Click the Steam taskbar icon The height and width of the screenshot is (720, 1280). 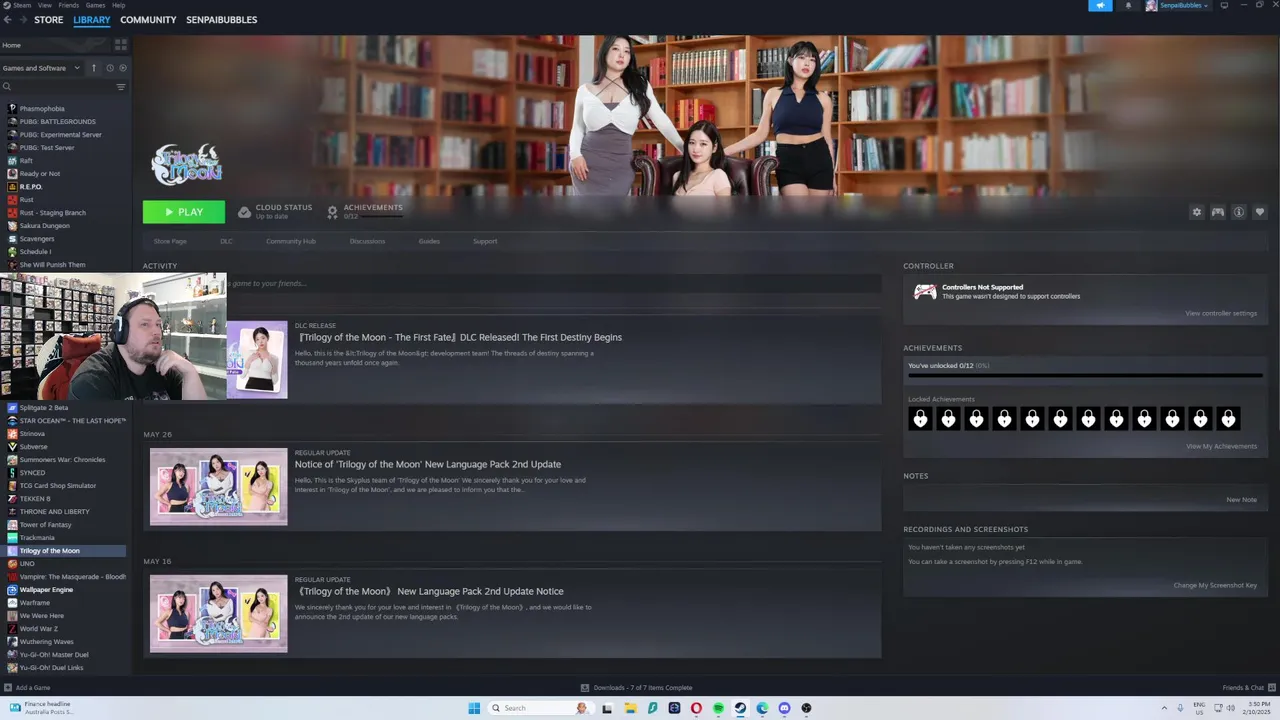(740, 708)
